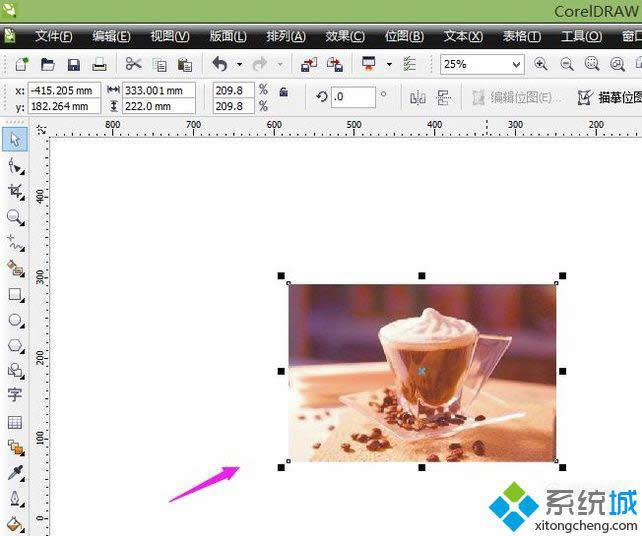Select the Text tool
Image resolution: width=642 pixels, height=536 pixels.
pyautogui.click(x=15, y=395)
